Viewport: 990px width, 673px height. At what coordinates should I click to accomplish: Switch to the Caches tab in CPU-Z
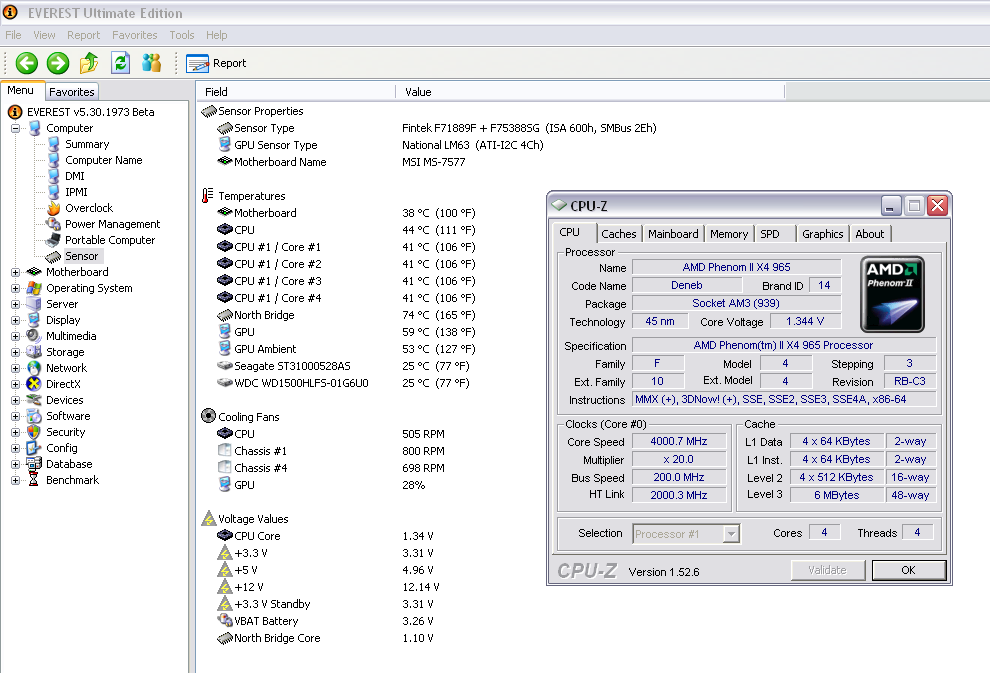[x=619, y=234]
